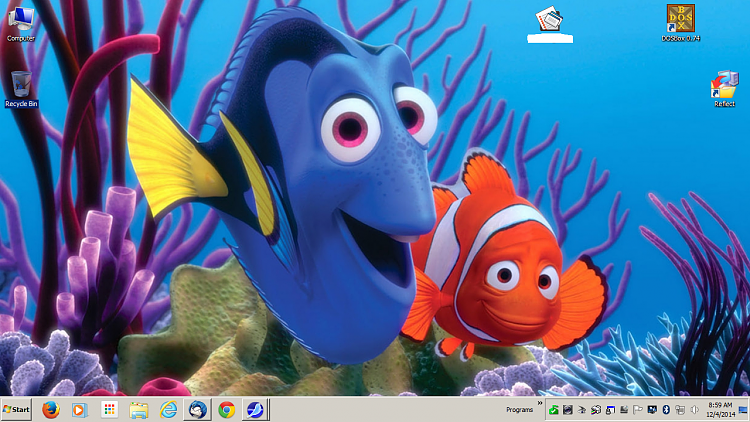Screen dimensions: 750x422
Task: Select the DOSBox 0.74 desktop shortcut
Action: [x=681, y=23]
